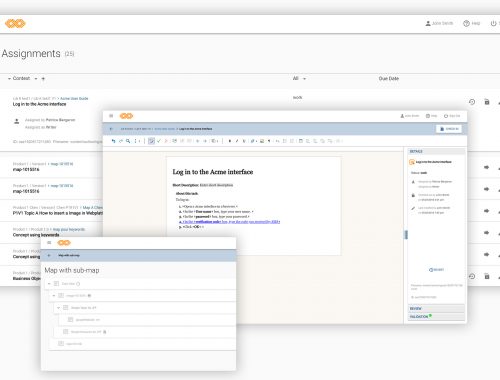Image resolution: width=500 pixels, height=380 pixels.
Task: Click the orange logo in the Assignments header
Action: [15, 23]
